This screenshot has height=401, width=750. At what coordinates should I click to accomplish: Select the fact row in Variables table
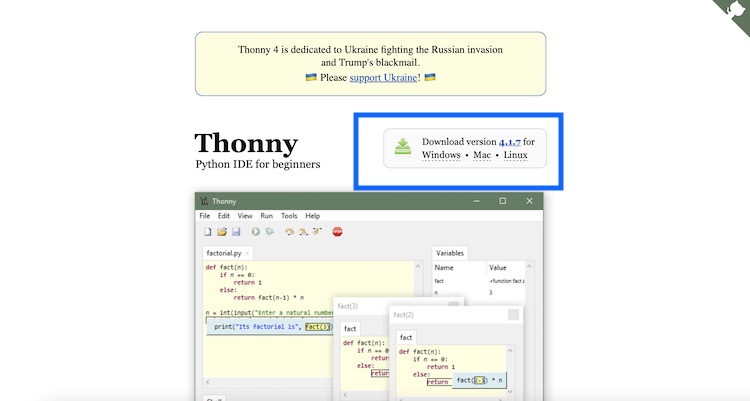[478, 281]
